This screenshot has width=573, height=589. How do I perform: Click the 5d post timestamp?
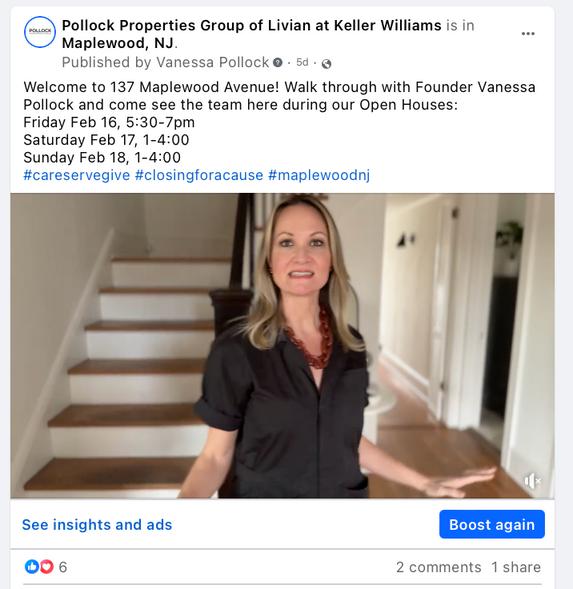[x=302, y=62]
